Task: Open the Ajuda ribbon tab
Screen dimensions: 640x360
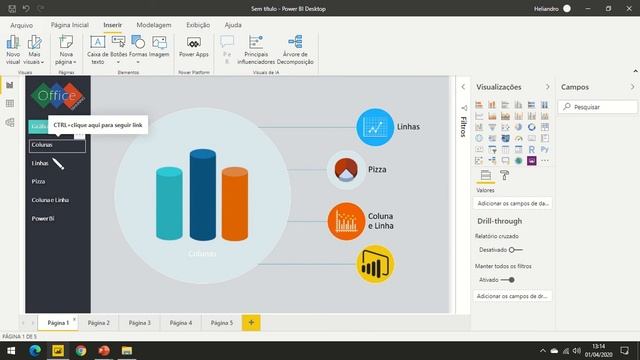Action: point(233,25)
